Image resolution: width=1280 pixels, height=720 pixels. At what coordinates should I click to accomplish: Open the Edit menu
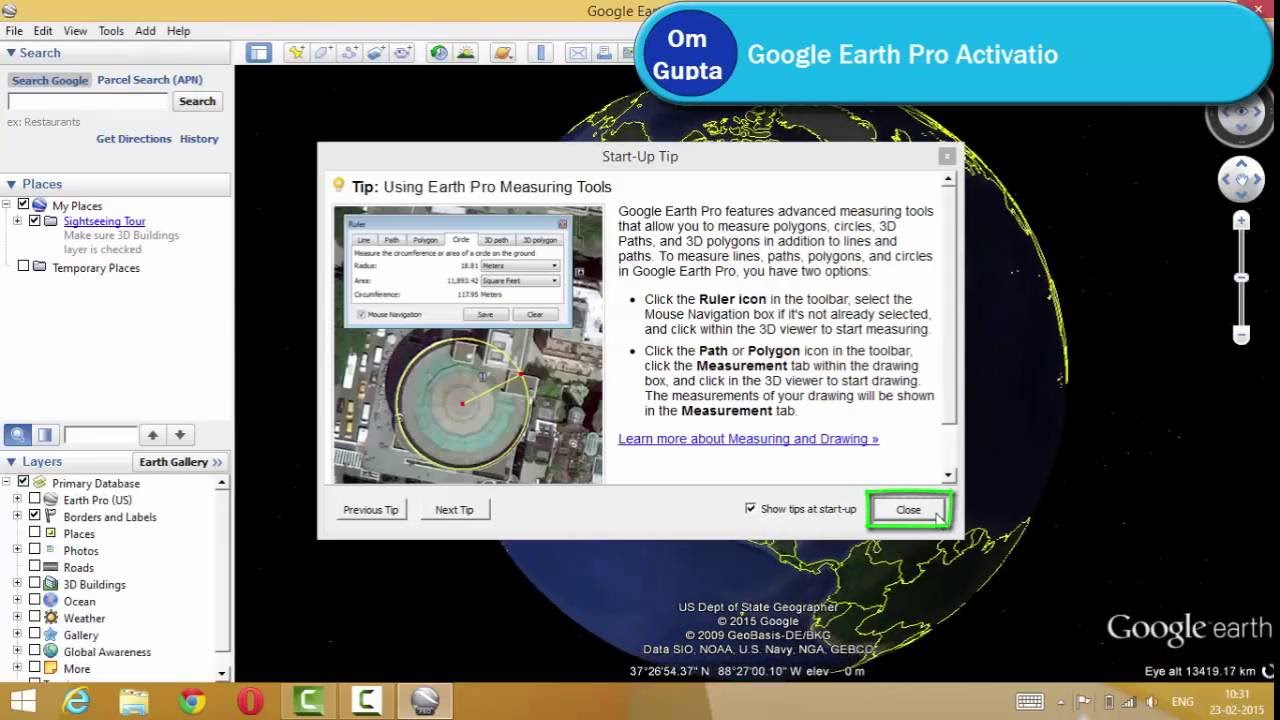[x=43, y=31]
